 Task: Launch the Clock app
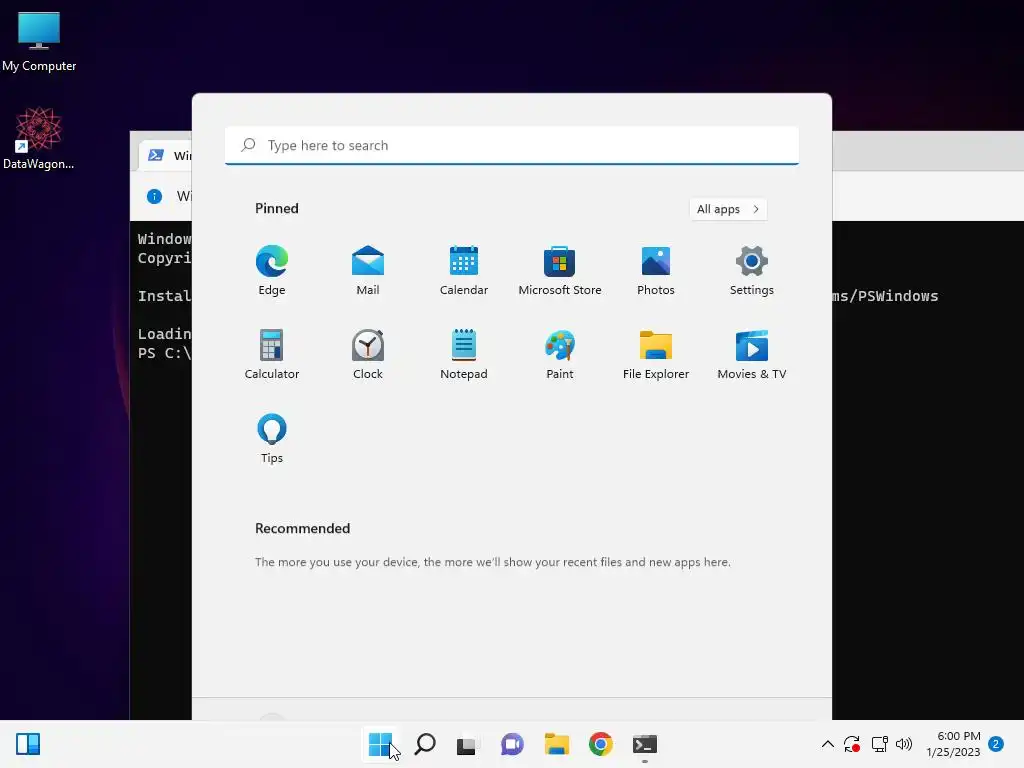tap(368, 355)
